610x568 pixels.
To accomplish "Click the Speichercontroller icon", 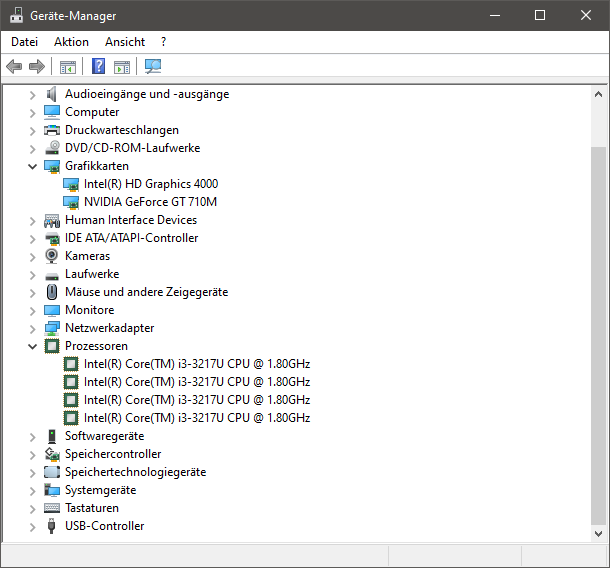I will pyautogui.click(x=52, y=454).
